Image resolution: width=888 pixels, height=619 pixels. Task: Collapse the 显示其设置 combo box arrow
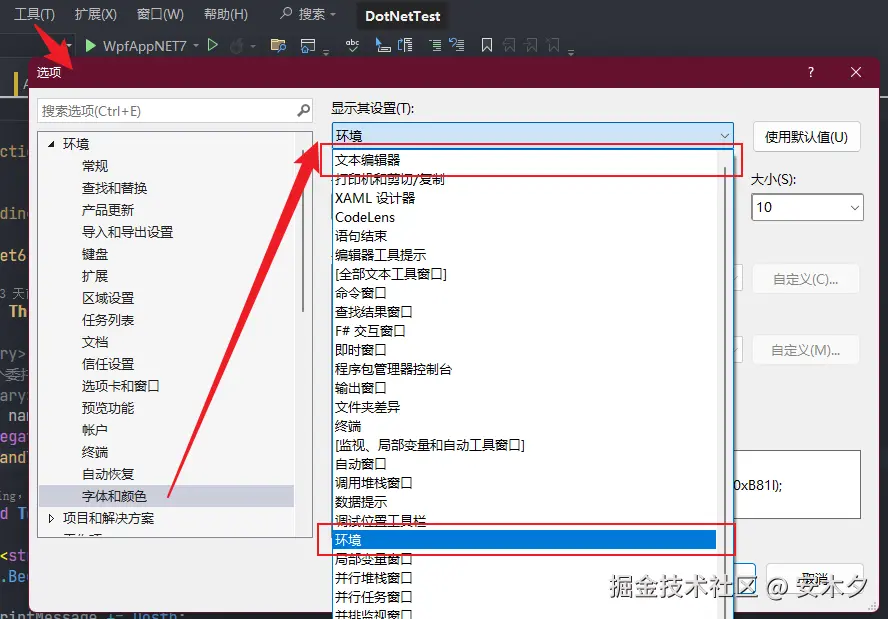point(724,136)
